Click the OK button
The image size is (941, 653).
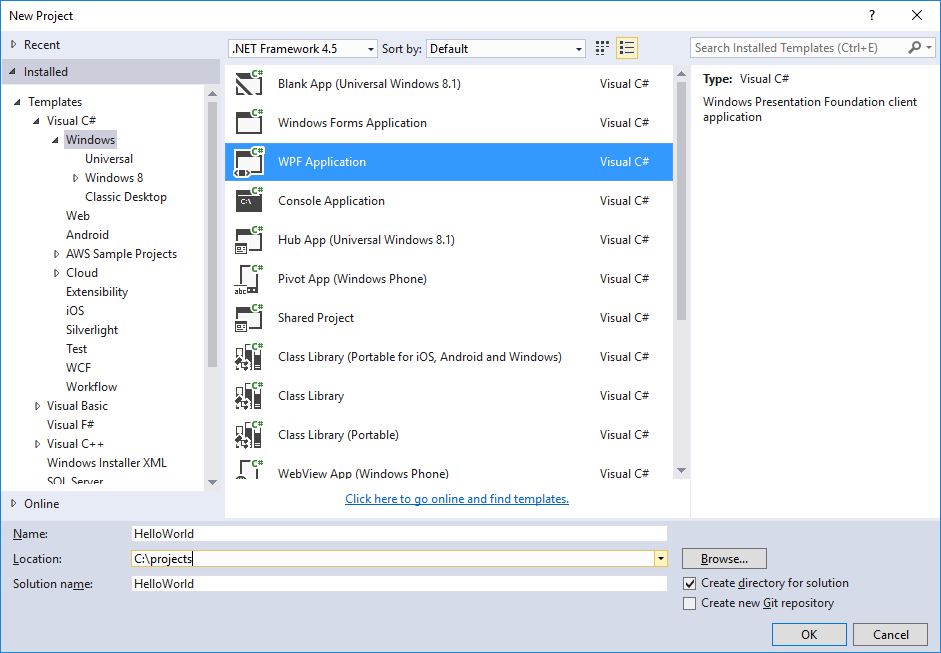point(809,634)
